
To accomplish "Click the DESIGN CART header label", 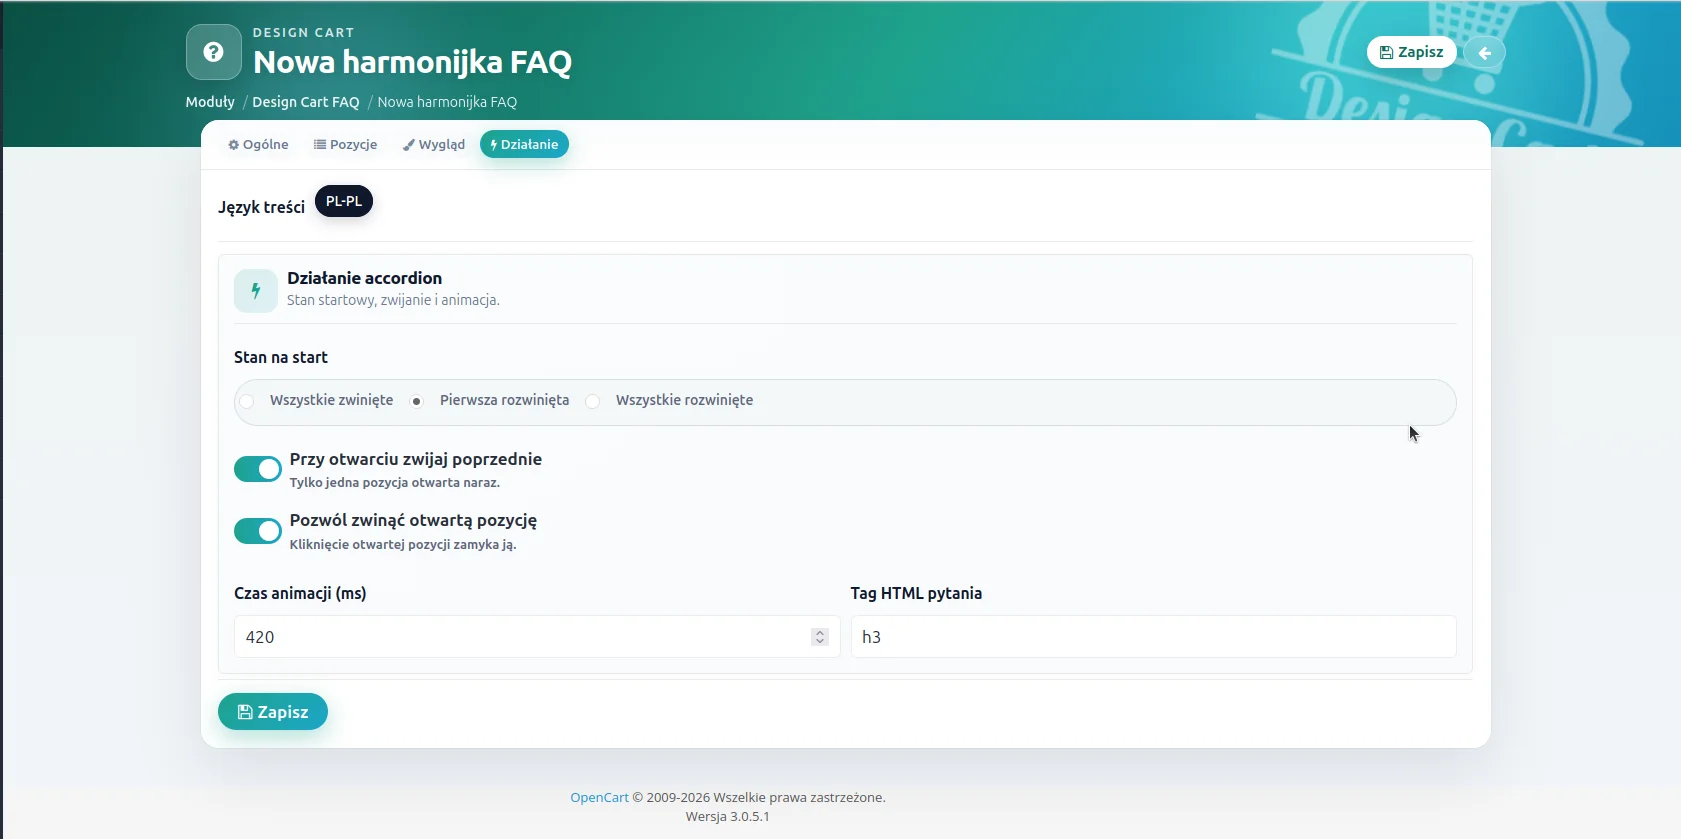I will pos(304,33).
